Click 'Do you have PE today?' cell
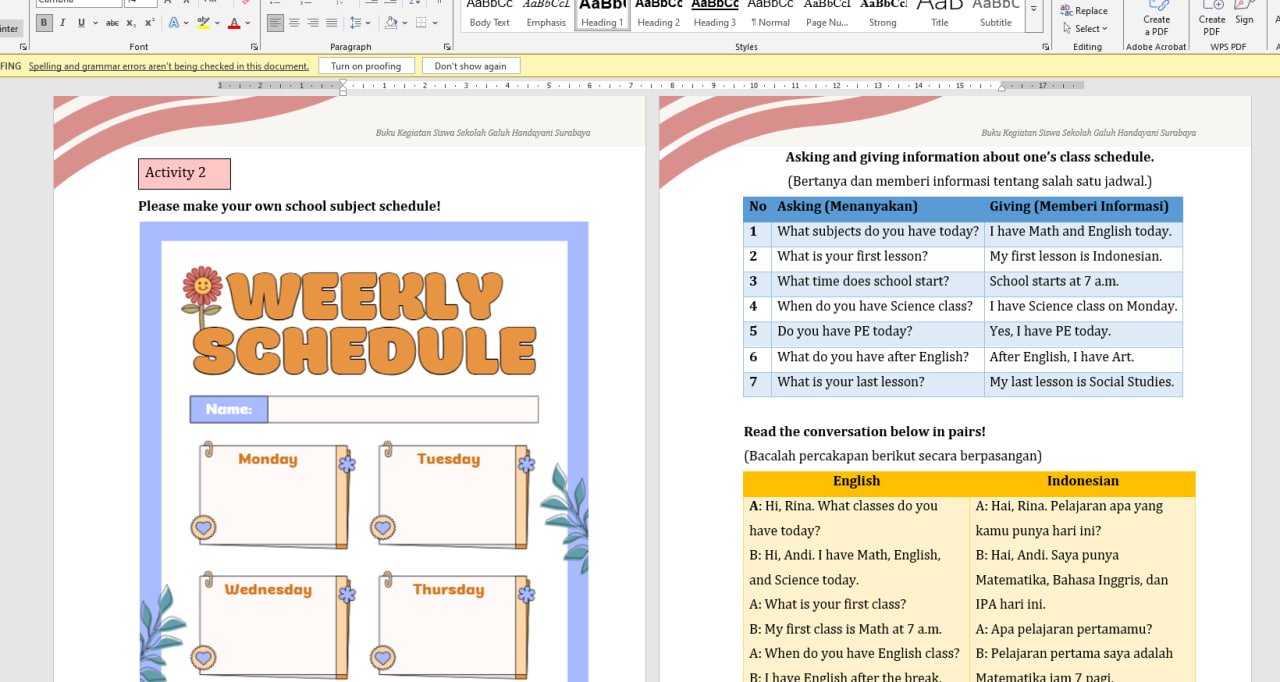This screenshot has height=682, width=1280. click(878, 332)
